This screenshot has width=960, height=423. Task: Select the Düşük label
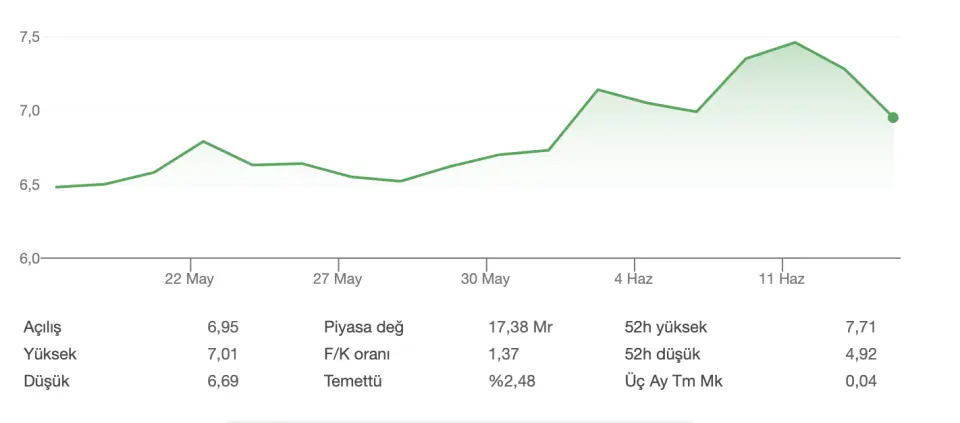point(47,381)
